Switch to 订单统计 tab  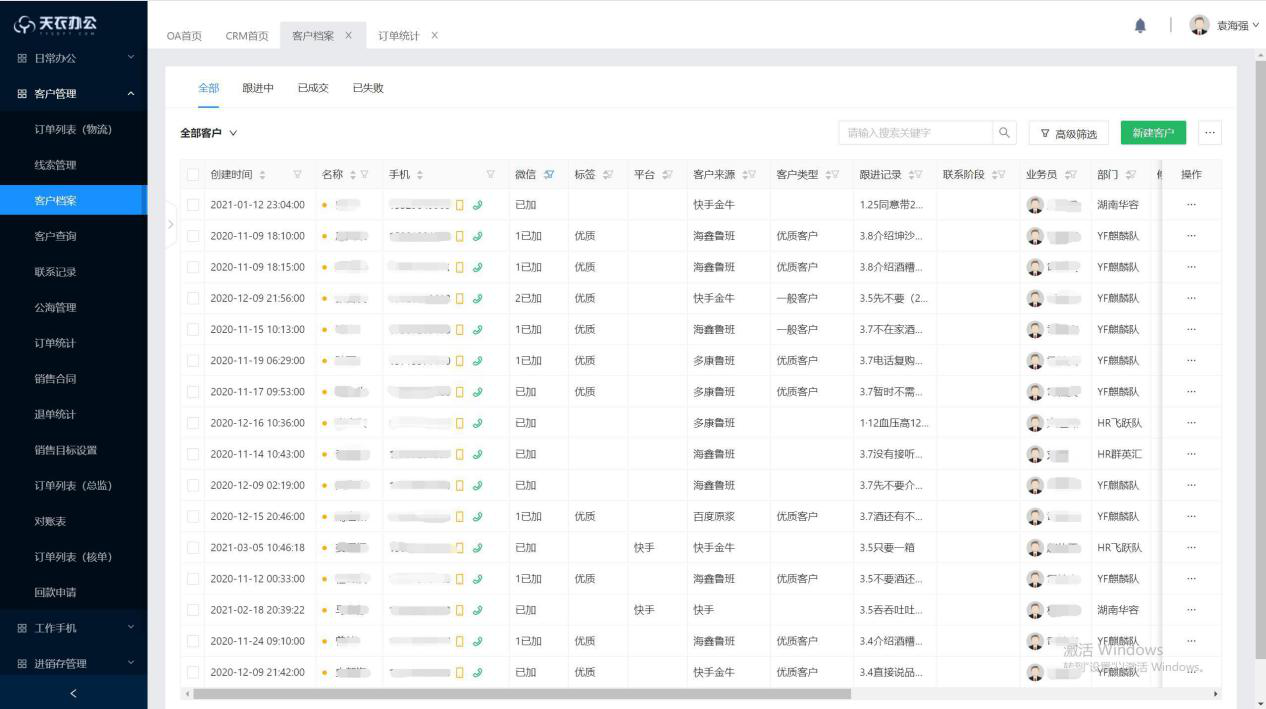click(399, 36)
